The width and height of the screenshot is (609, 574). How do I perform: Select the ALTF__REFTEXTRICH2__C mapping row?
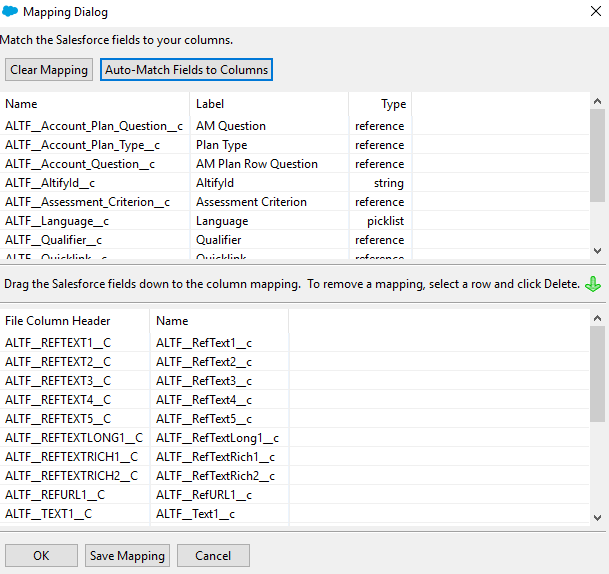294,476
